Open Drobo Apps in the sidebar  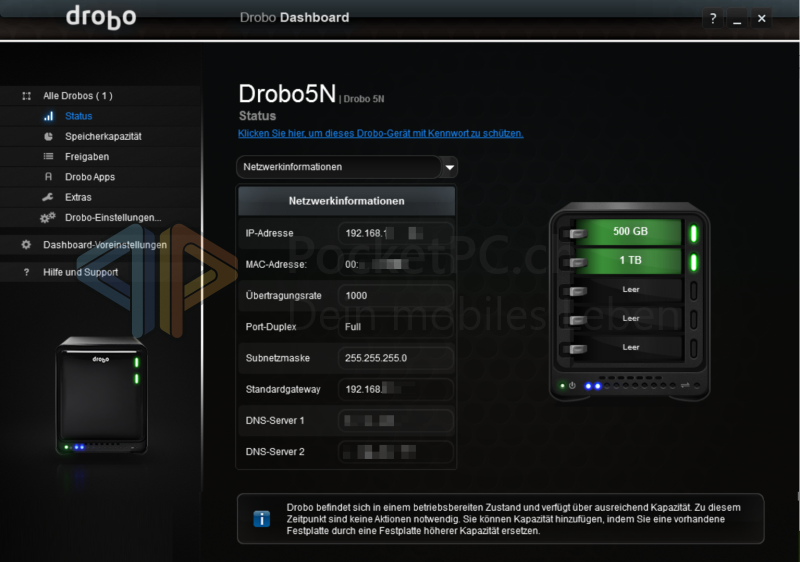click(90, 177)
